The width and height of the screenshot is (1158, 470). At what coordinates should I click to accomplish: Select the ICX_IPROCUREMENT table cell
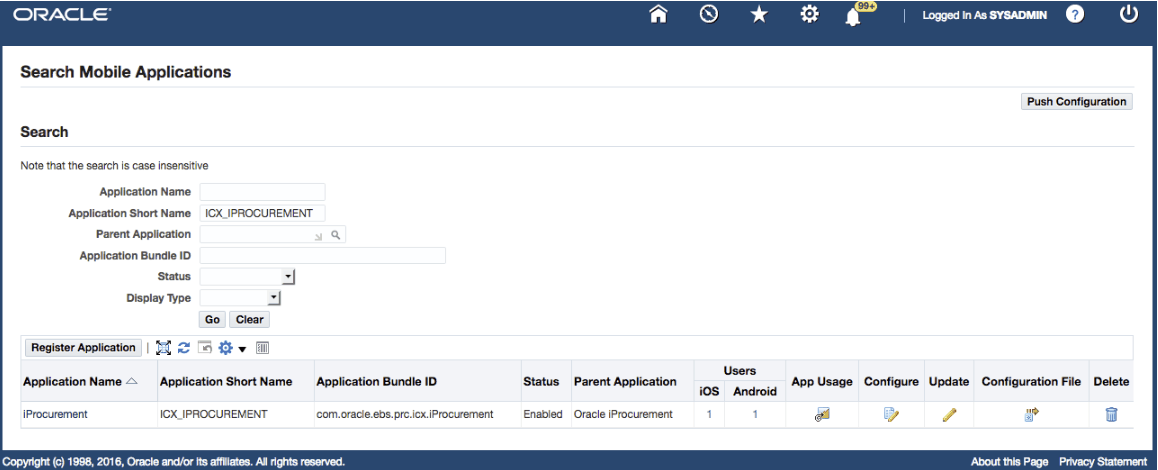[213, 415]
